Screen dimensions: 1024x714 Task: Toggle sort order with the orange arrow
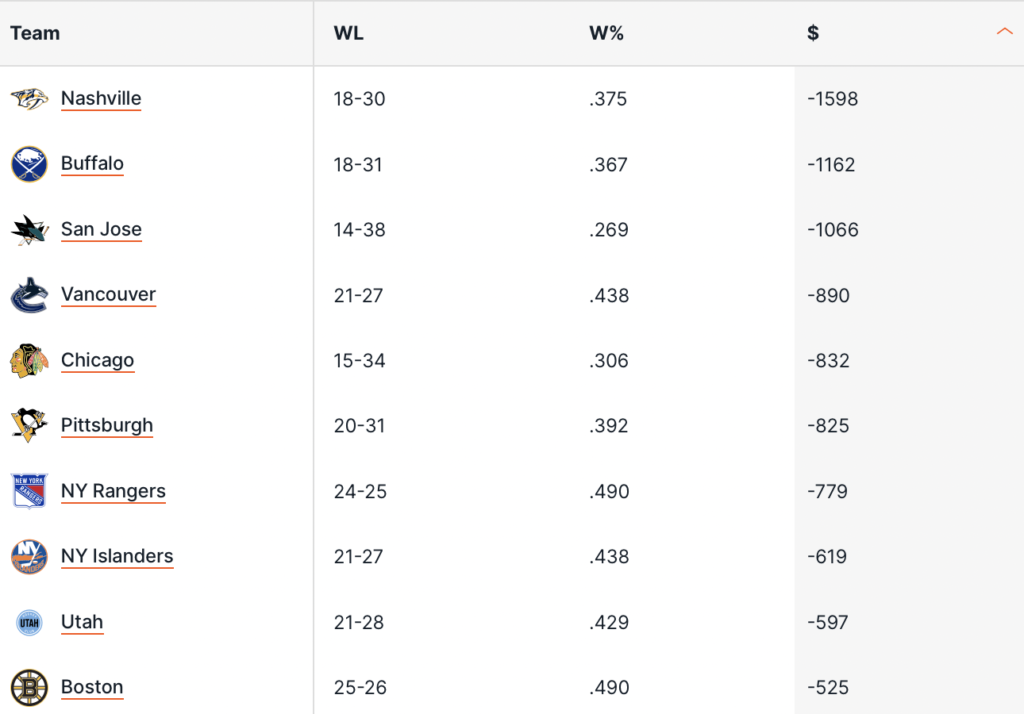[x=1004, y=33]
